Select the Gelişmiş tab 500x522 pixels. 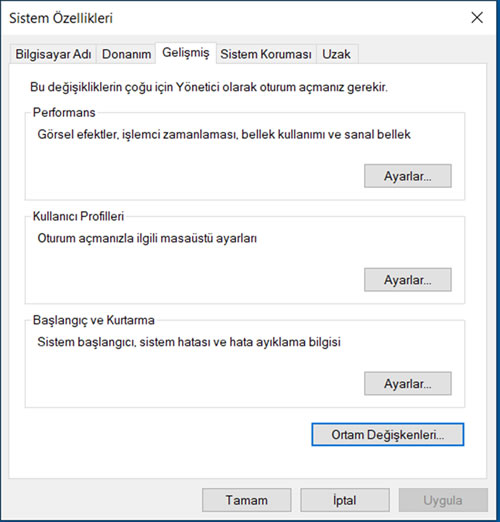186,53
